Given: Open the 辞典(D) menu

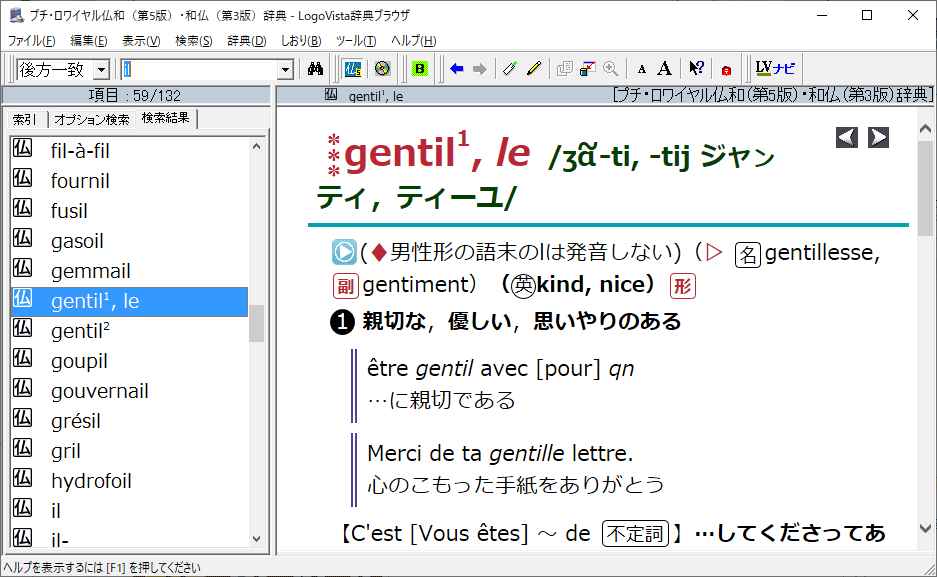Looking at the screenshot, I should [246, 41].
